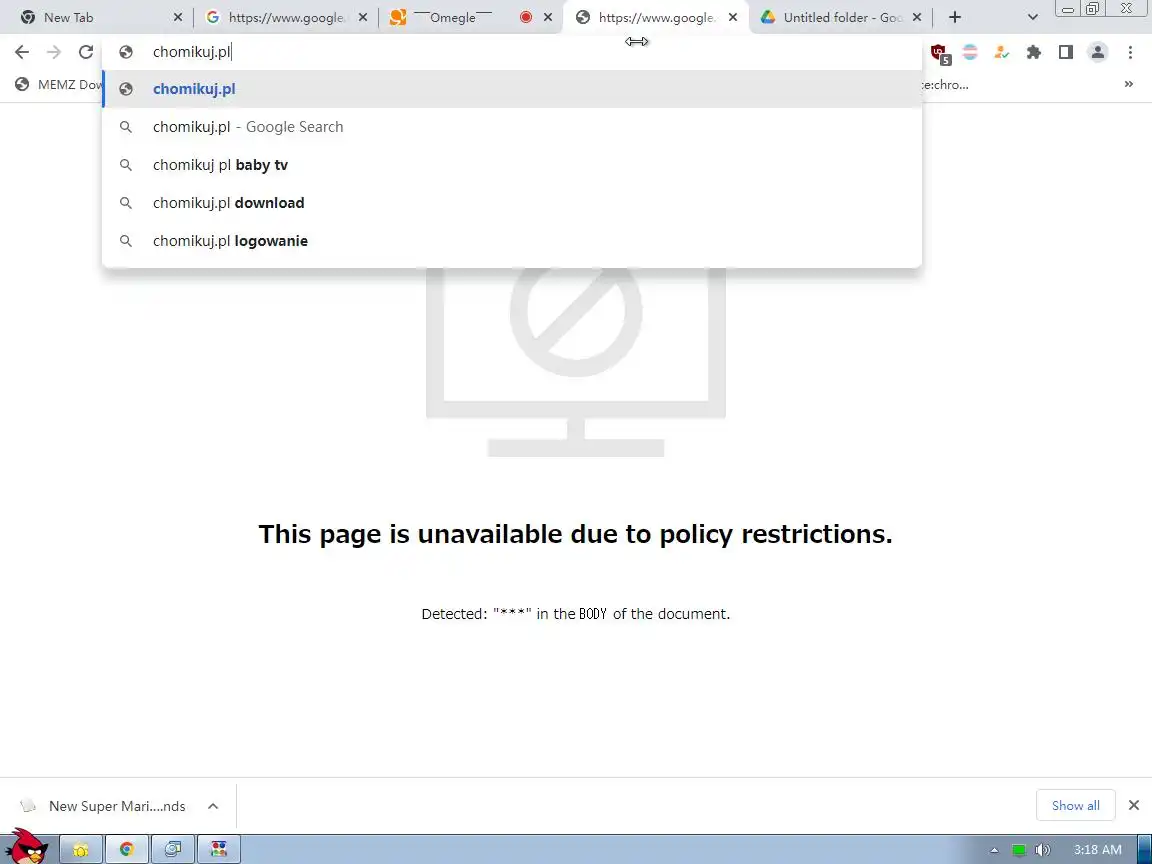Toggle the browser side panel
This screenshot has height=864, width=1152.
(1065, 52)
